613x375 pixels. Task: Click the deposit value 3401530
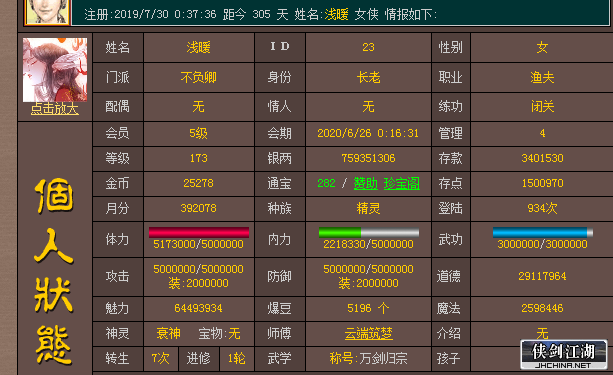click(542, 158)
